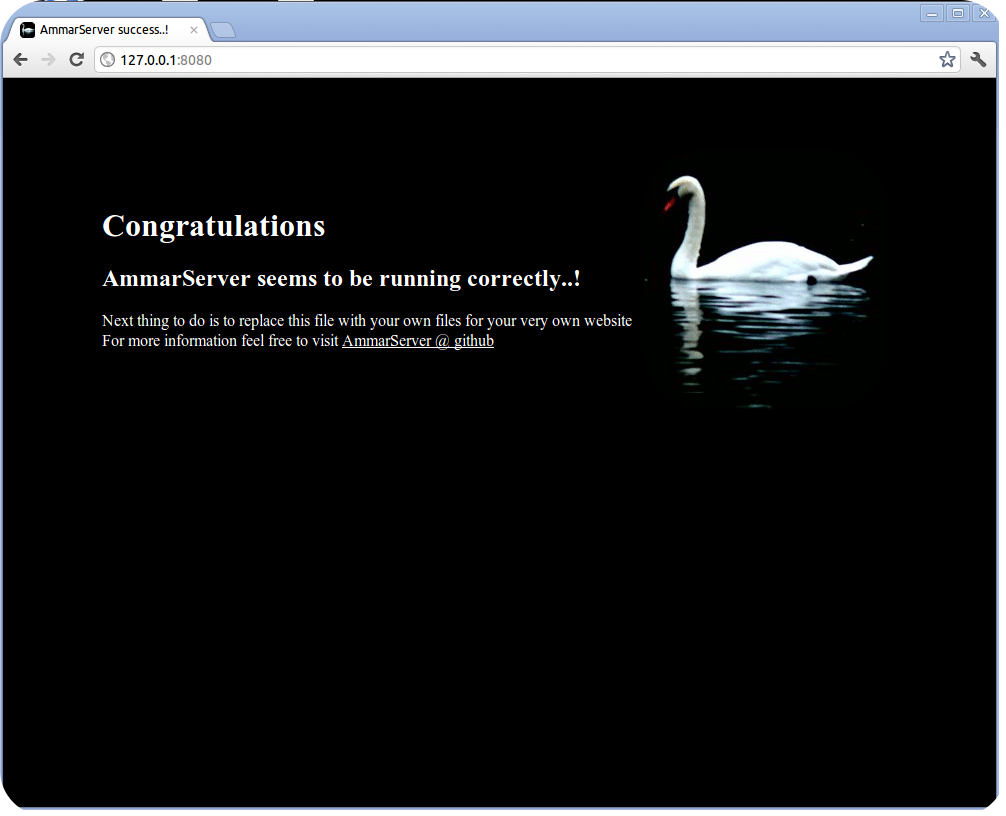Click the globe site info icon
The width and height of the screenshot is (1006, 816).
click(108, 60)
